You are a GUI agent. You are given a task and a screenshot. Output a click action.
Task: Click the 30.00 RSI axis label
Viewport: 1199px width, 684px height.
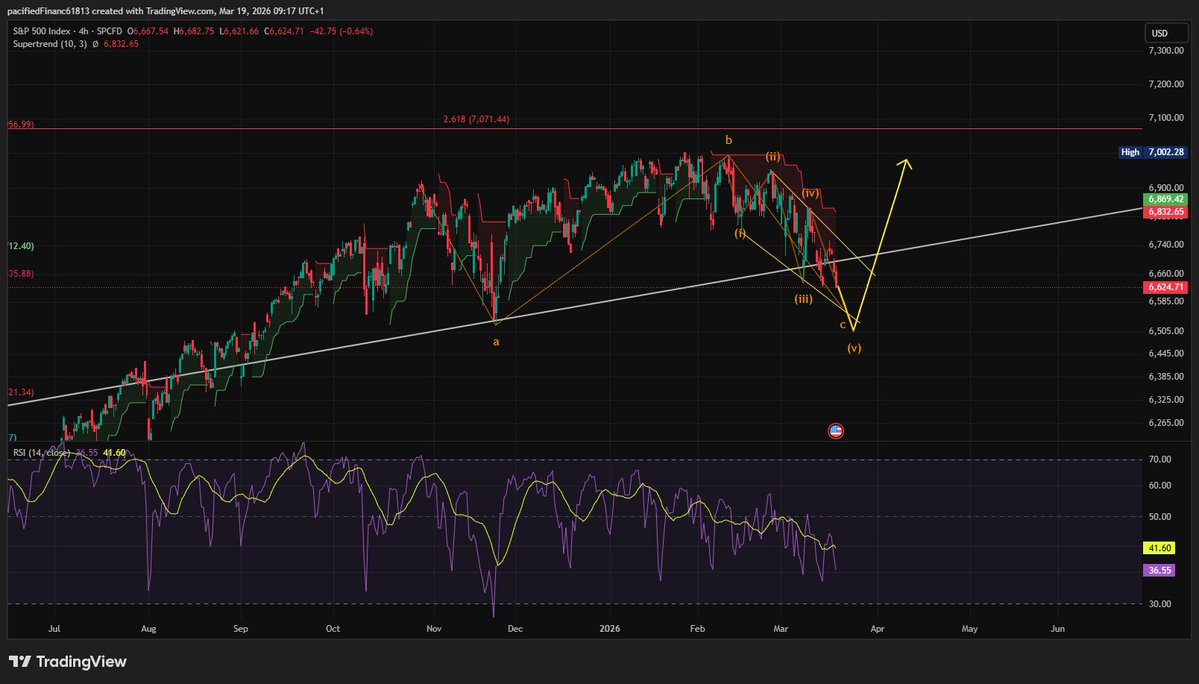(x=1160, y=604)
